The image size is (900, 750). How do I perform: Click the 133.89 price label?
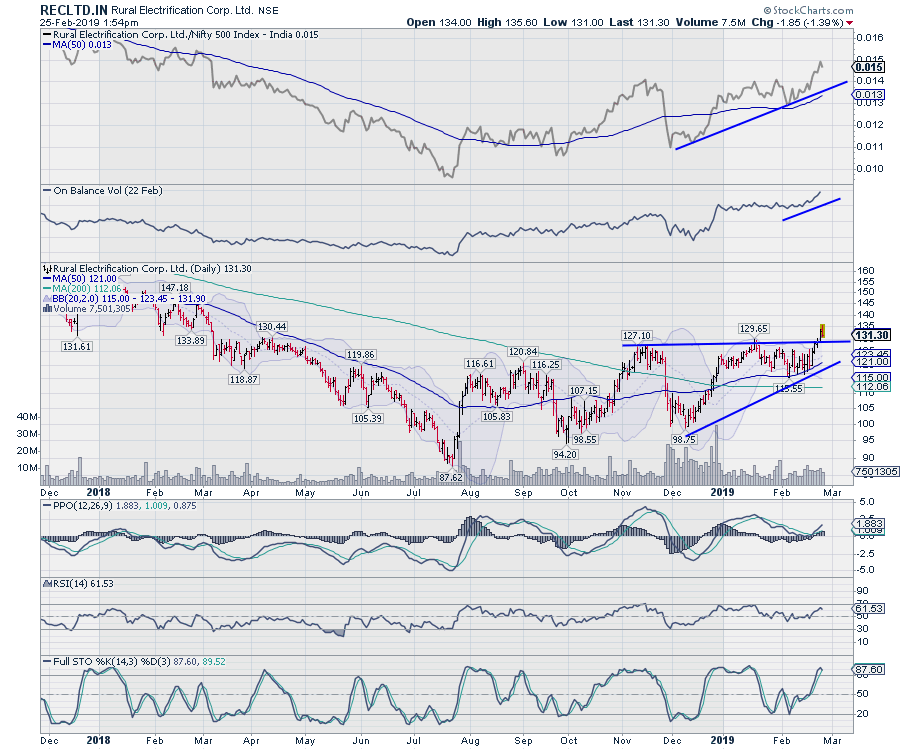[191, 340]
